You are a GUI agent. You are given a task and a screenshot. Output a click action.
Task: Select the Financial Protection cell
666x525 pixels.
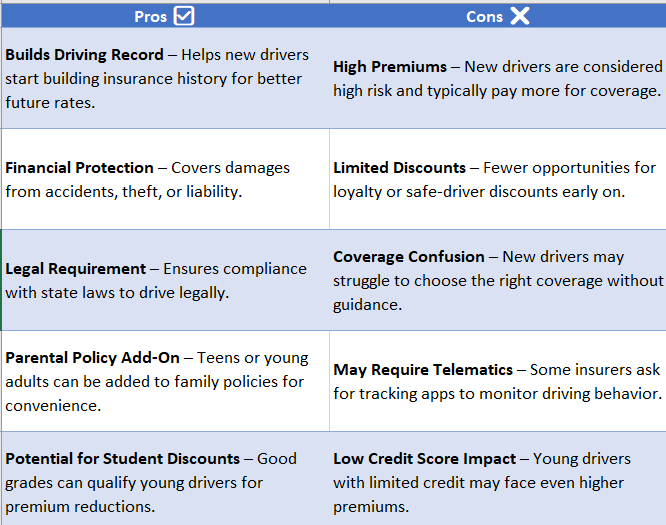(165, 179)
